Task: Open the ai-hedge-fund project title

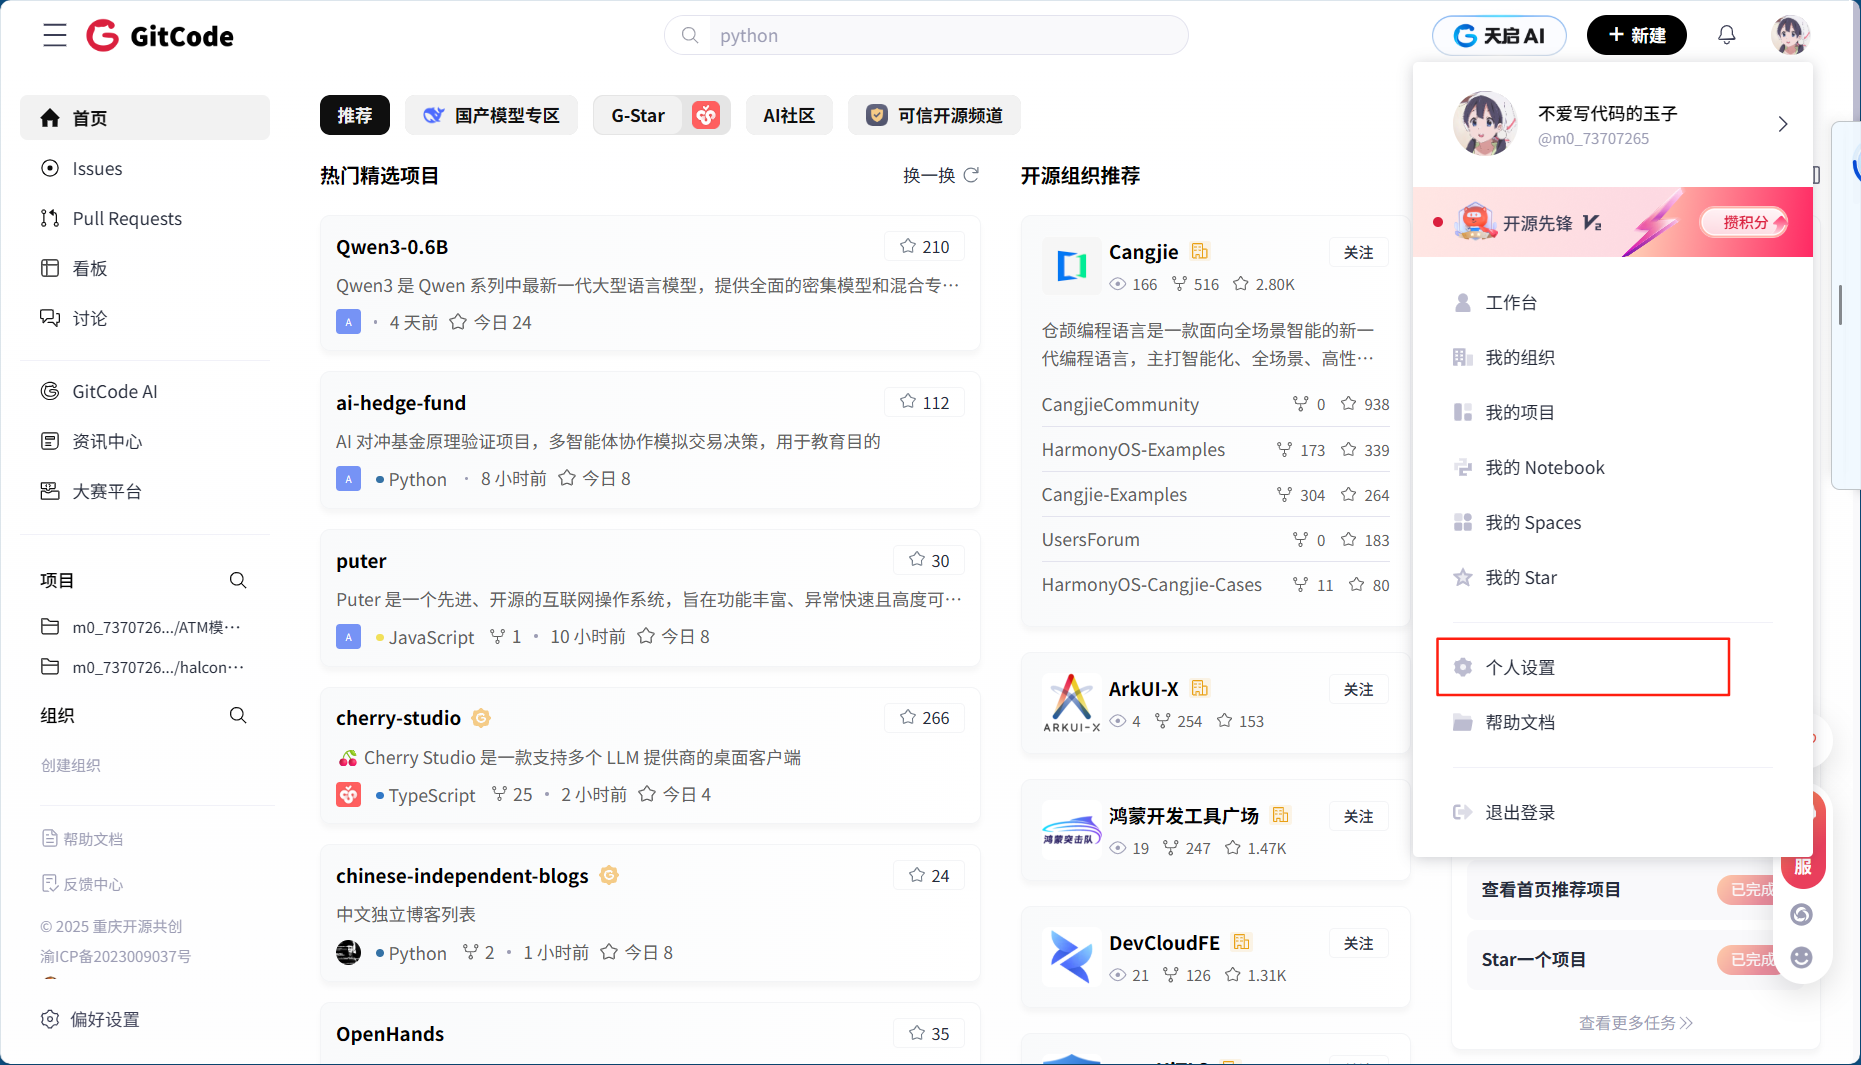Action: 401,403
